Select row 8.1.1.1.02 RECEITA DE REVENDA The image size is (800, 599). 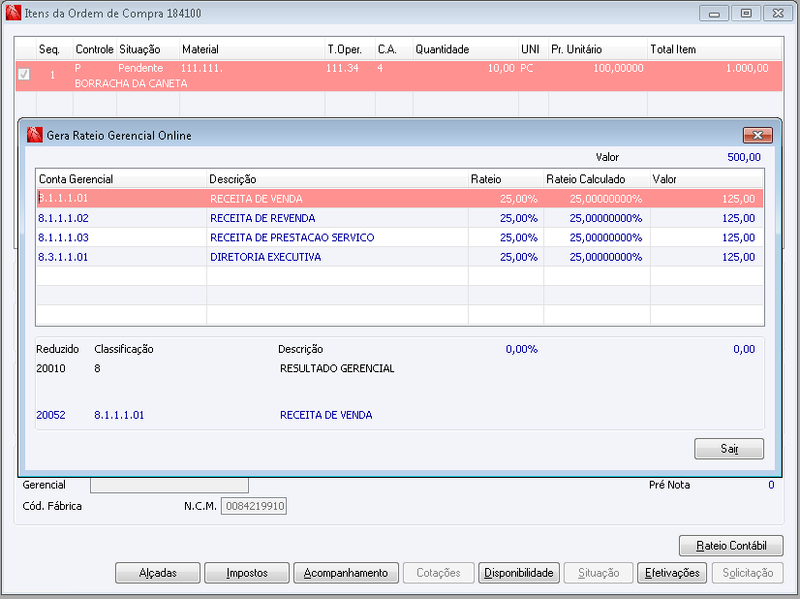399,218
